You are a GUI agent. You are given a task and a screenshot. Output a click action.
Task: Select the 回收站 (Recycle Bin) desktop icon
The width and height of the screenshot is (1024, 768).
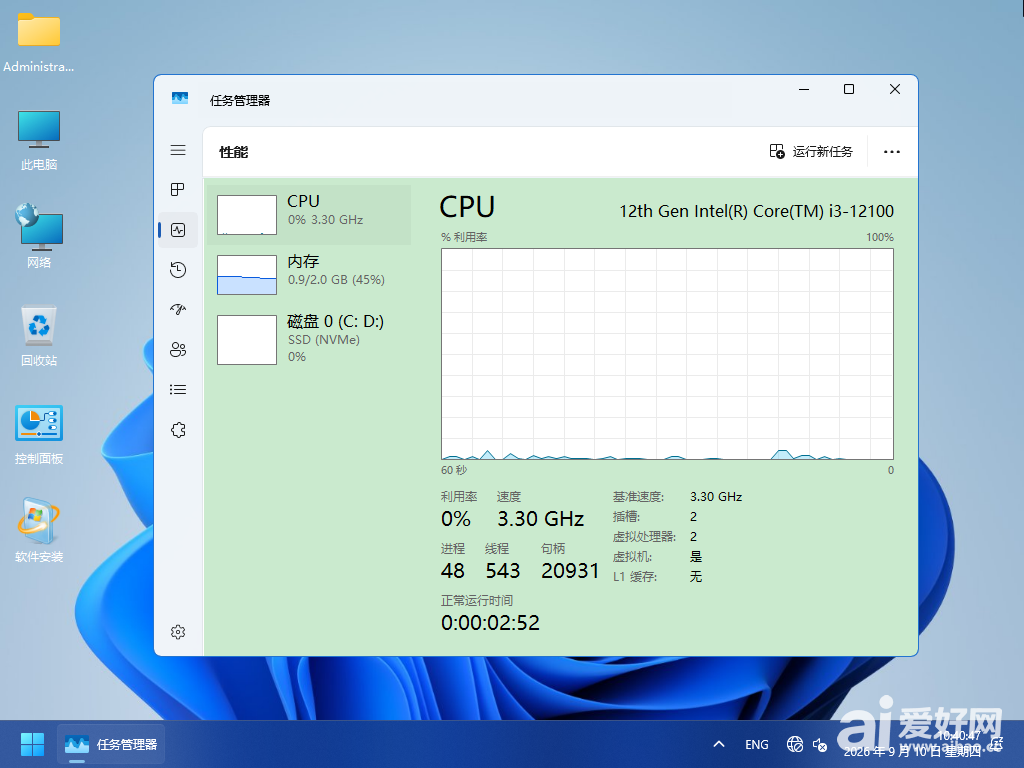point(39,336)
